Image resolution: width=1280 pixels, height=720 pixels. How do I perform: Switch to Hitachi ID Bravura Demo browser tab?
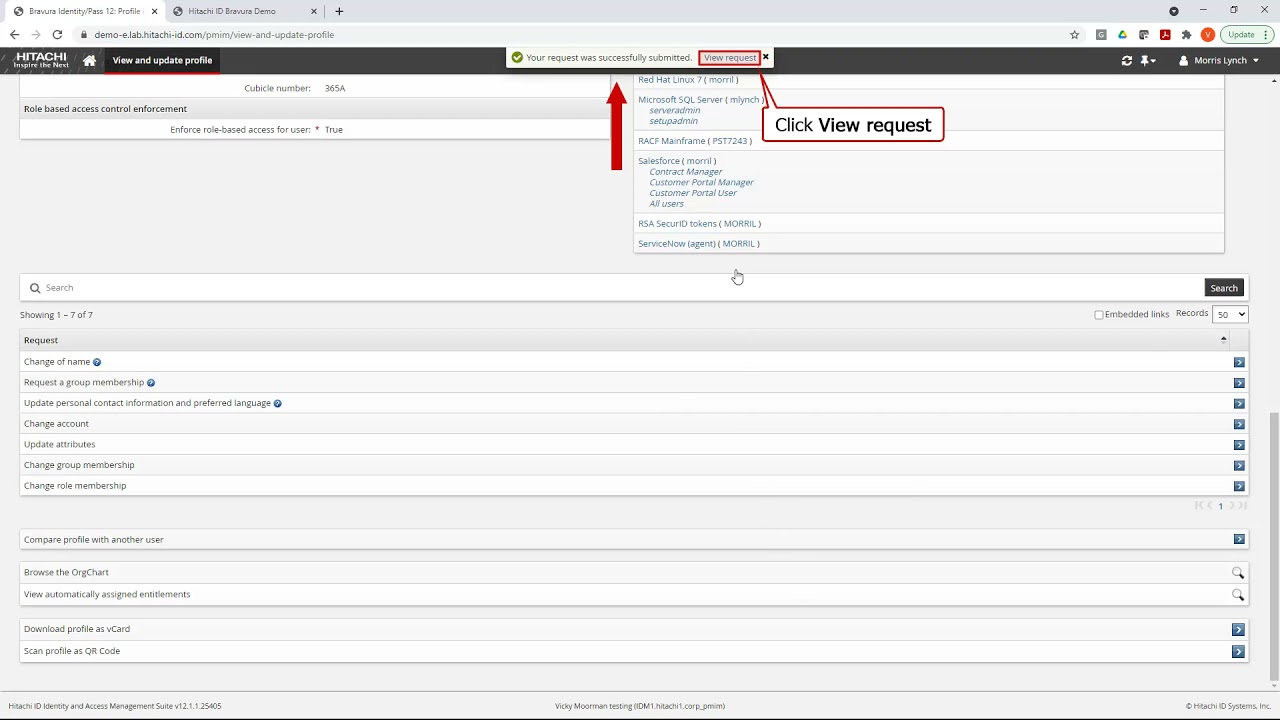[x=243, y=11]
